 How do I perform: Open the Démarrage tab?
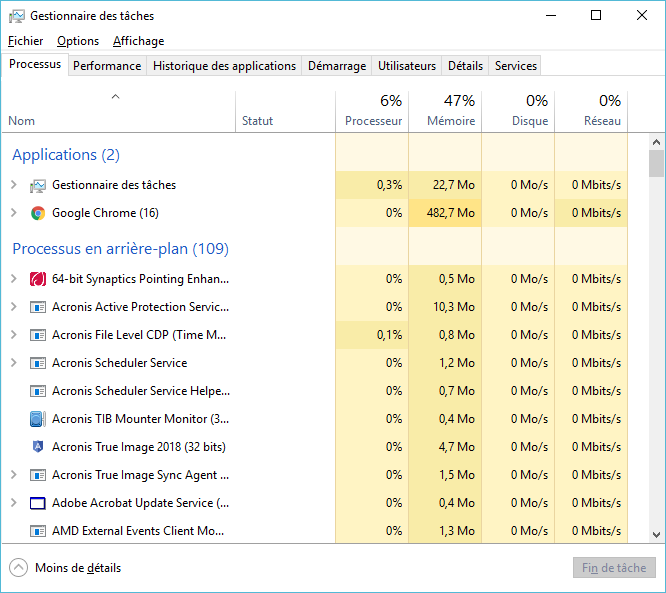tap(336, 66)
